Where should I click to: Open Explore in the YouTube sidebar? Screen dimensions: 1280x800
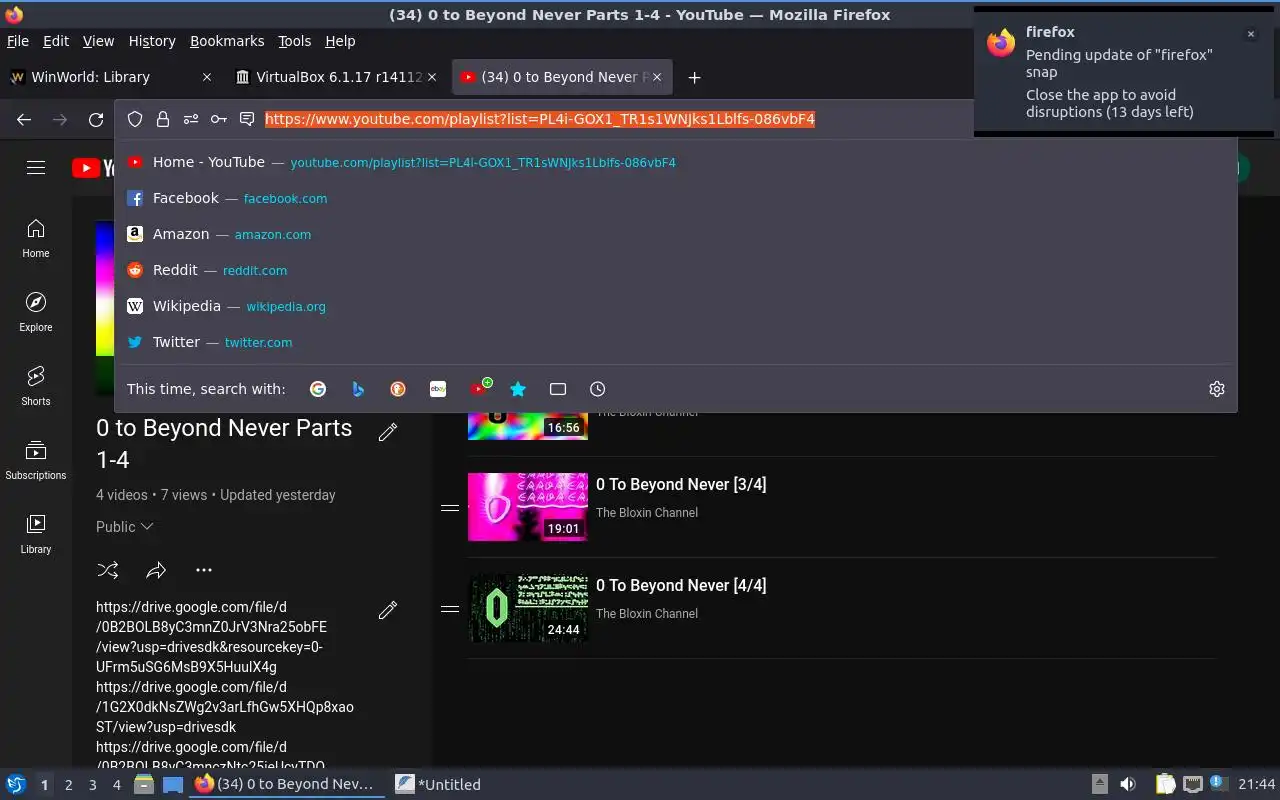36,312
